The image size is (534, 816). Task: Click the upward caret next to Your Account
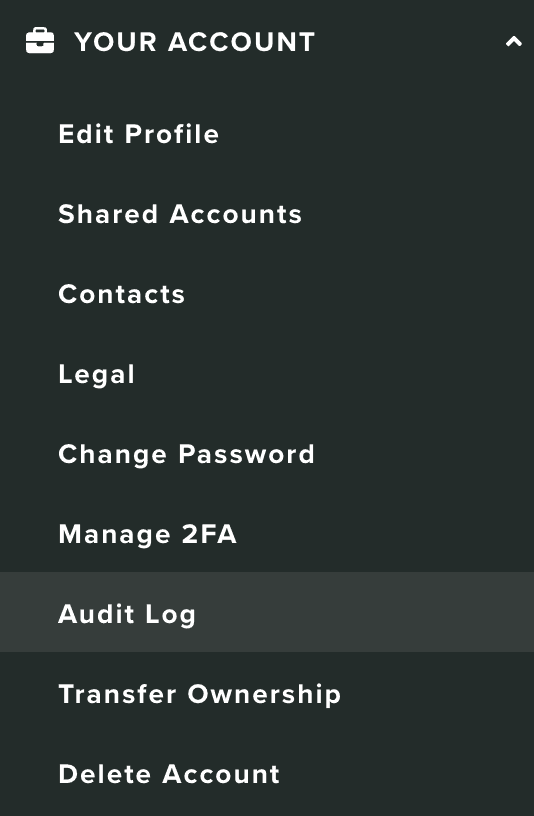pos(514,42)
